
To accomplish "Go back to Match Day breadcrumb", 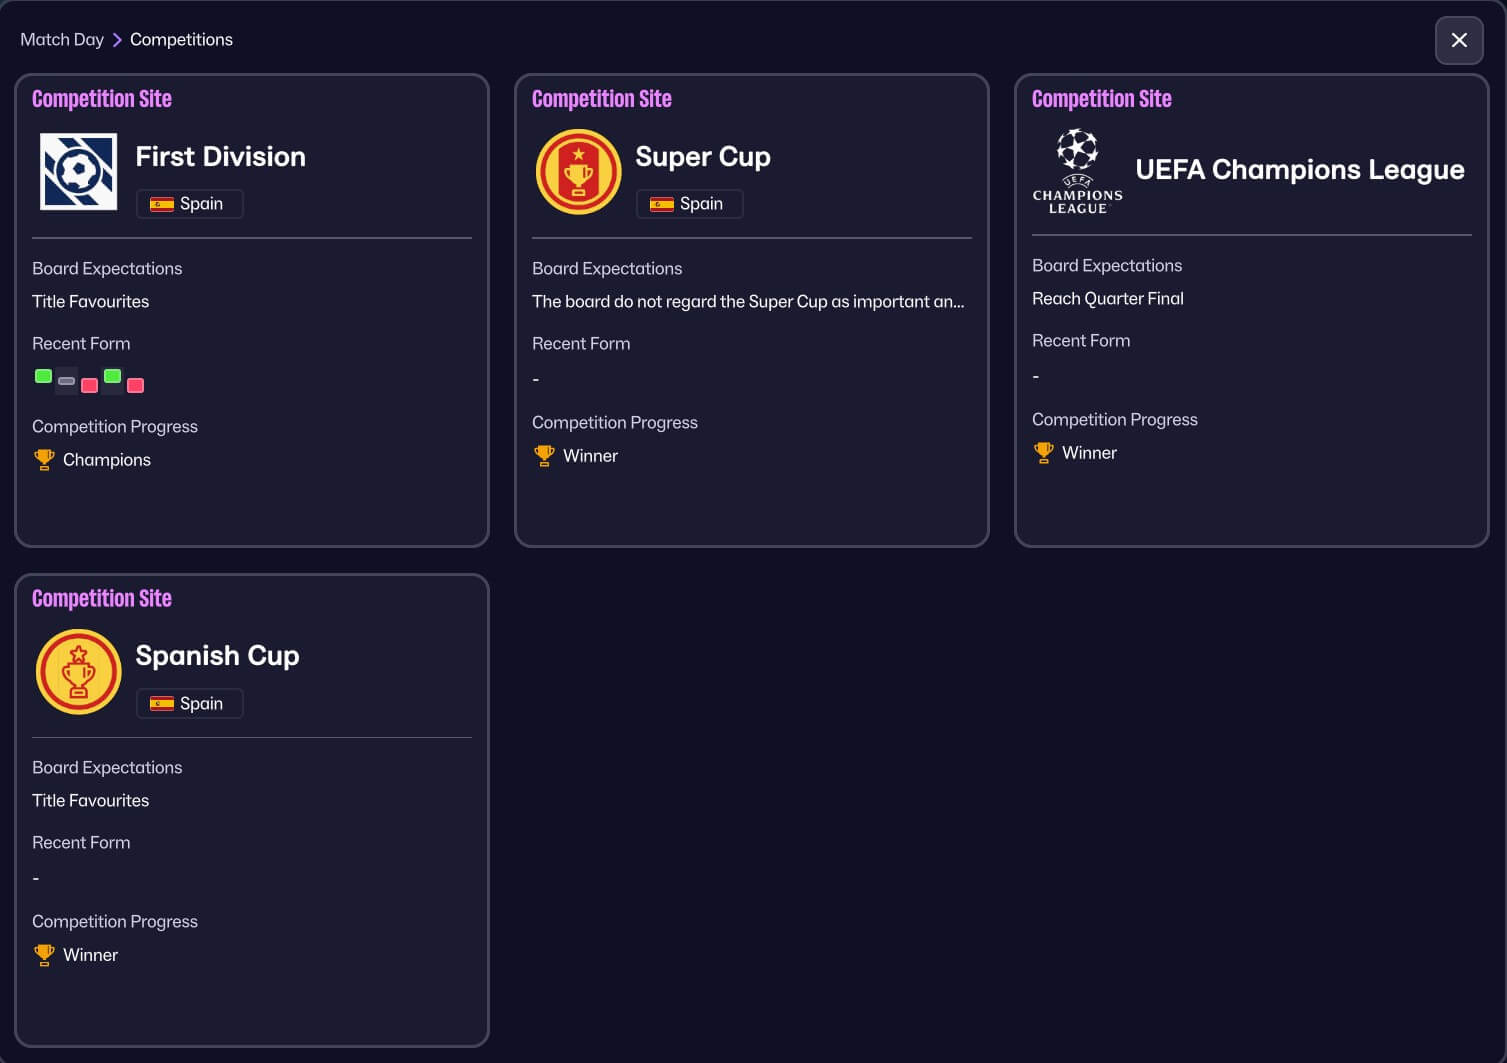I will pos(62,39).
